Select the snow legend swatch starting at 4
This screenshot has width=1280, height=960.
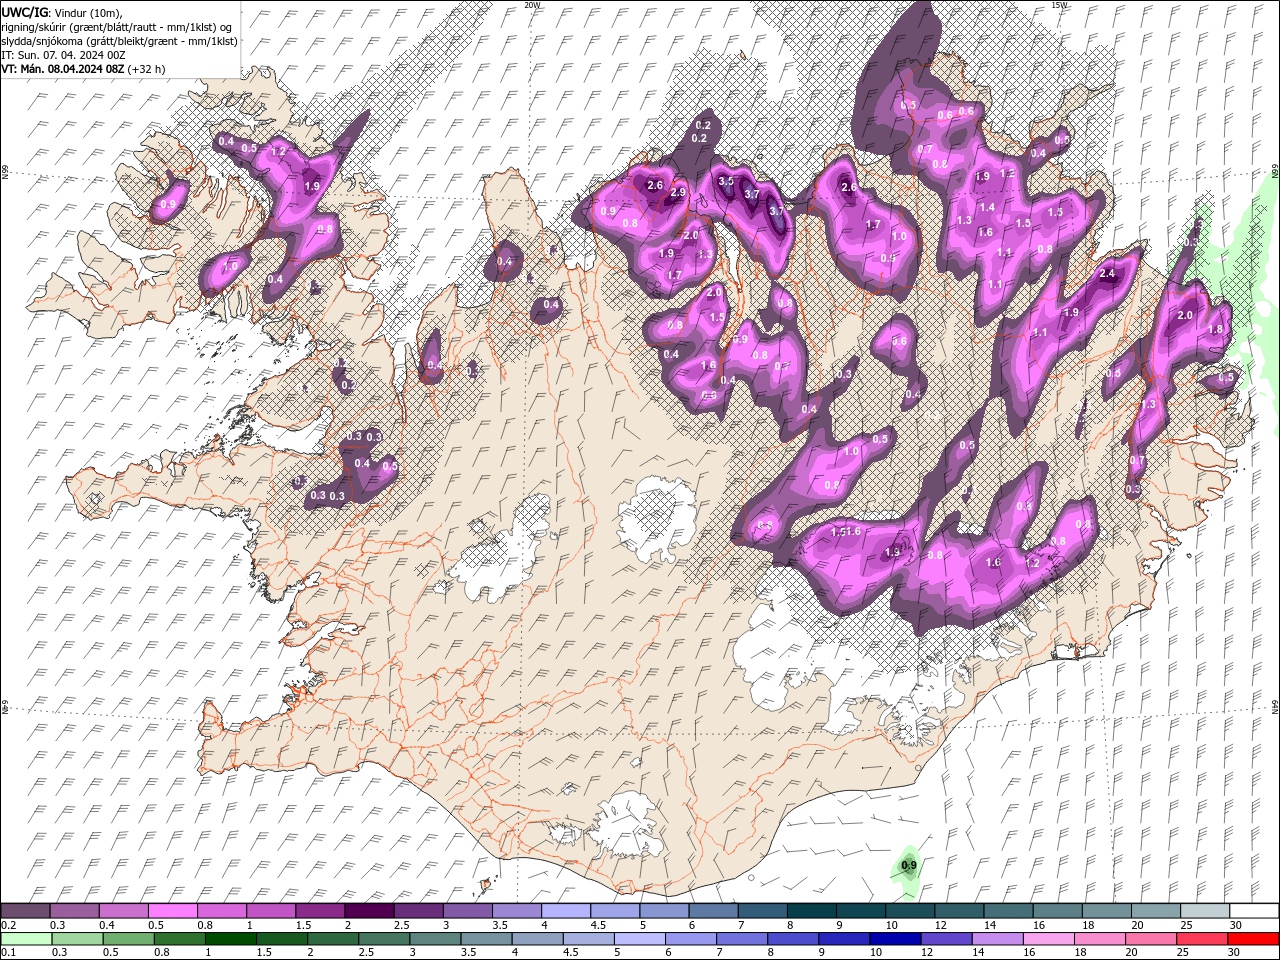(565, 911)
